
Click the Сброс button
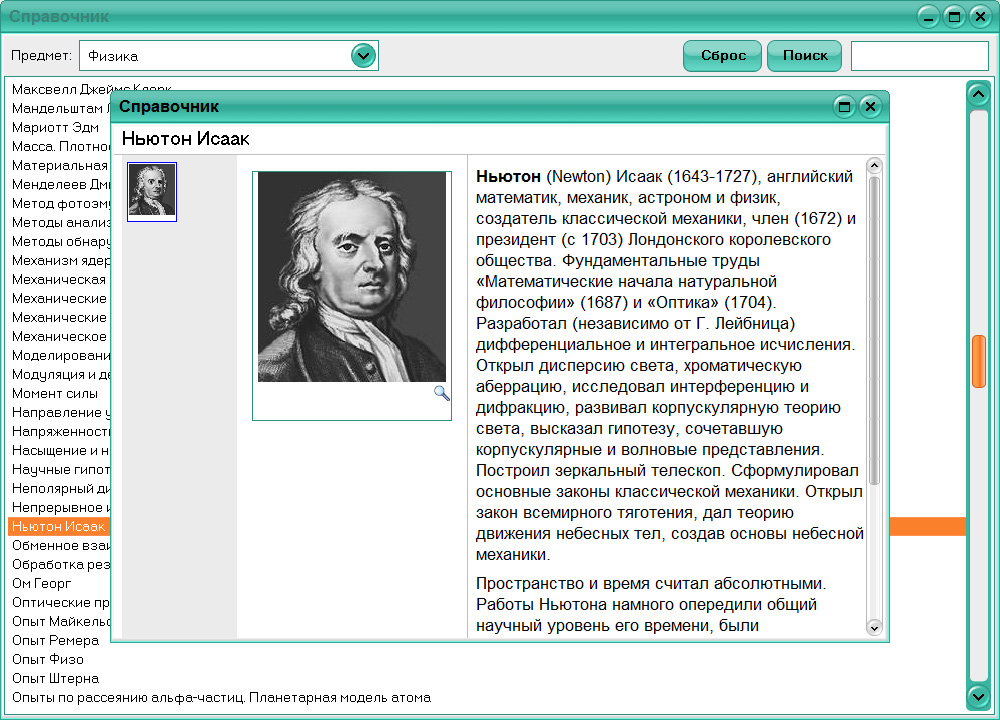point(721,55)
